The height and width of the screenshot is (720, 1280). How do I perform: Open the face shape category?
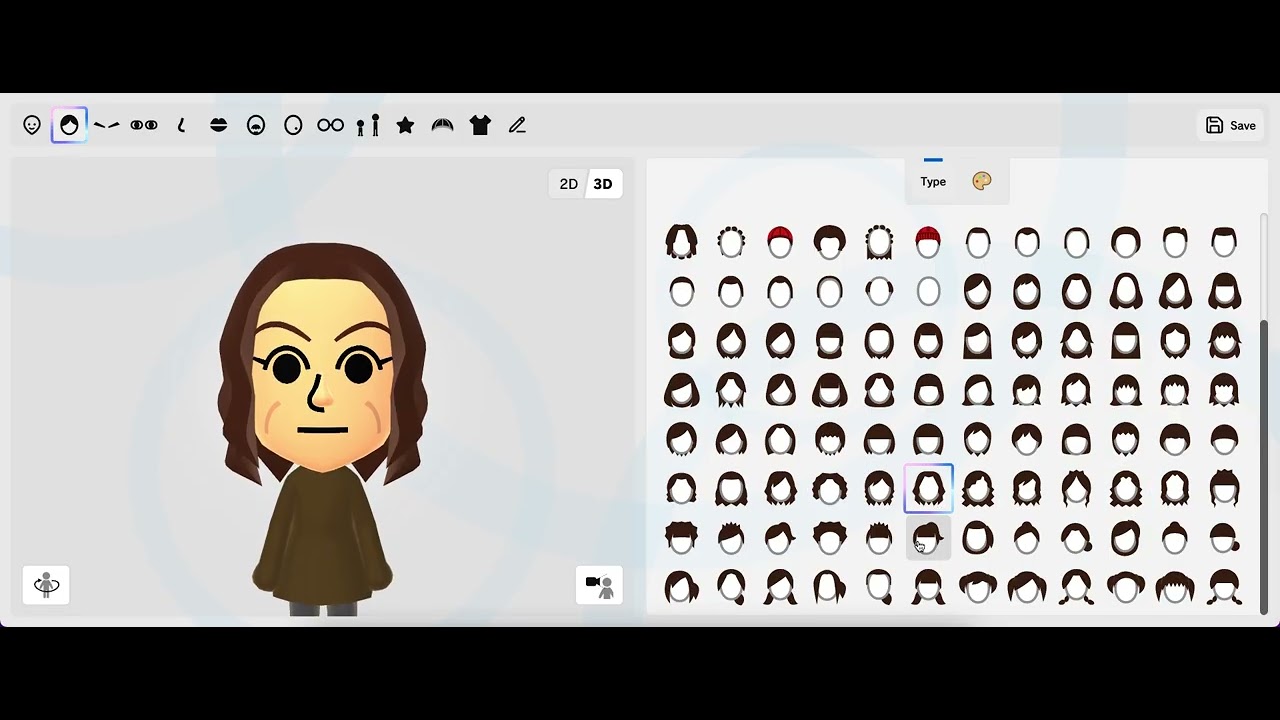point(32,125)
